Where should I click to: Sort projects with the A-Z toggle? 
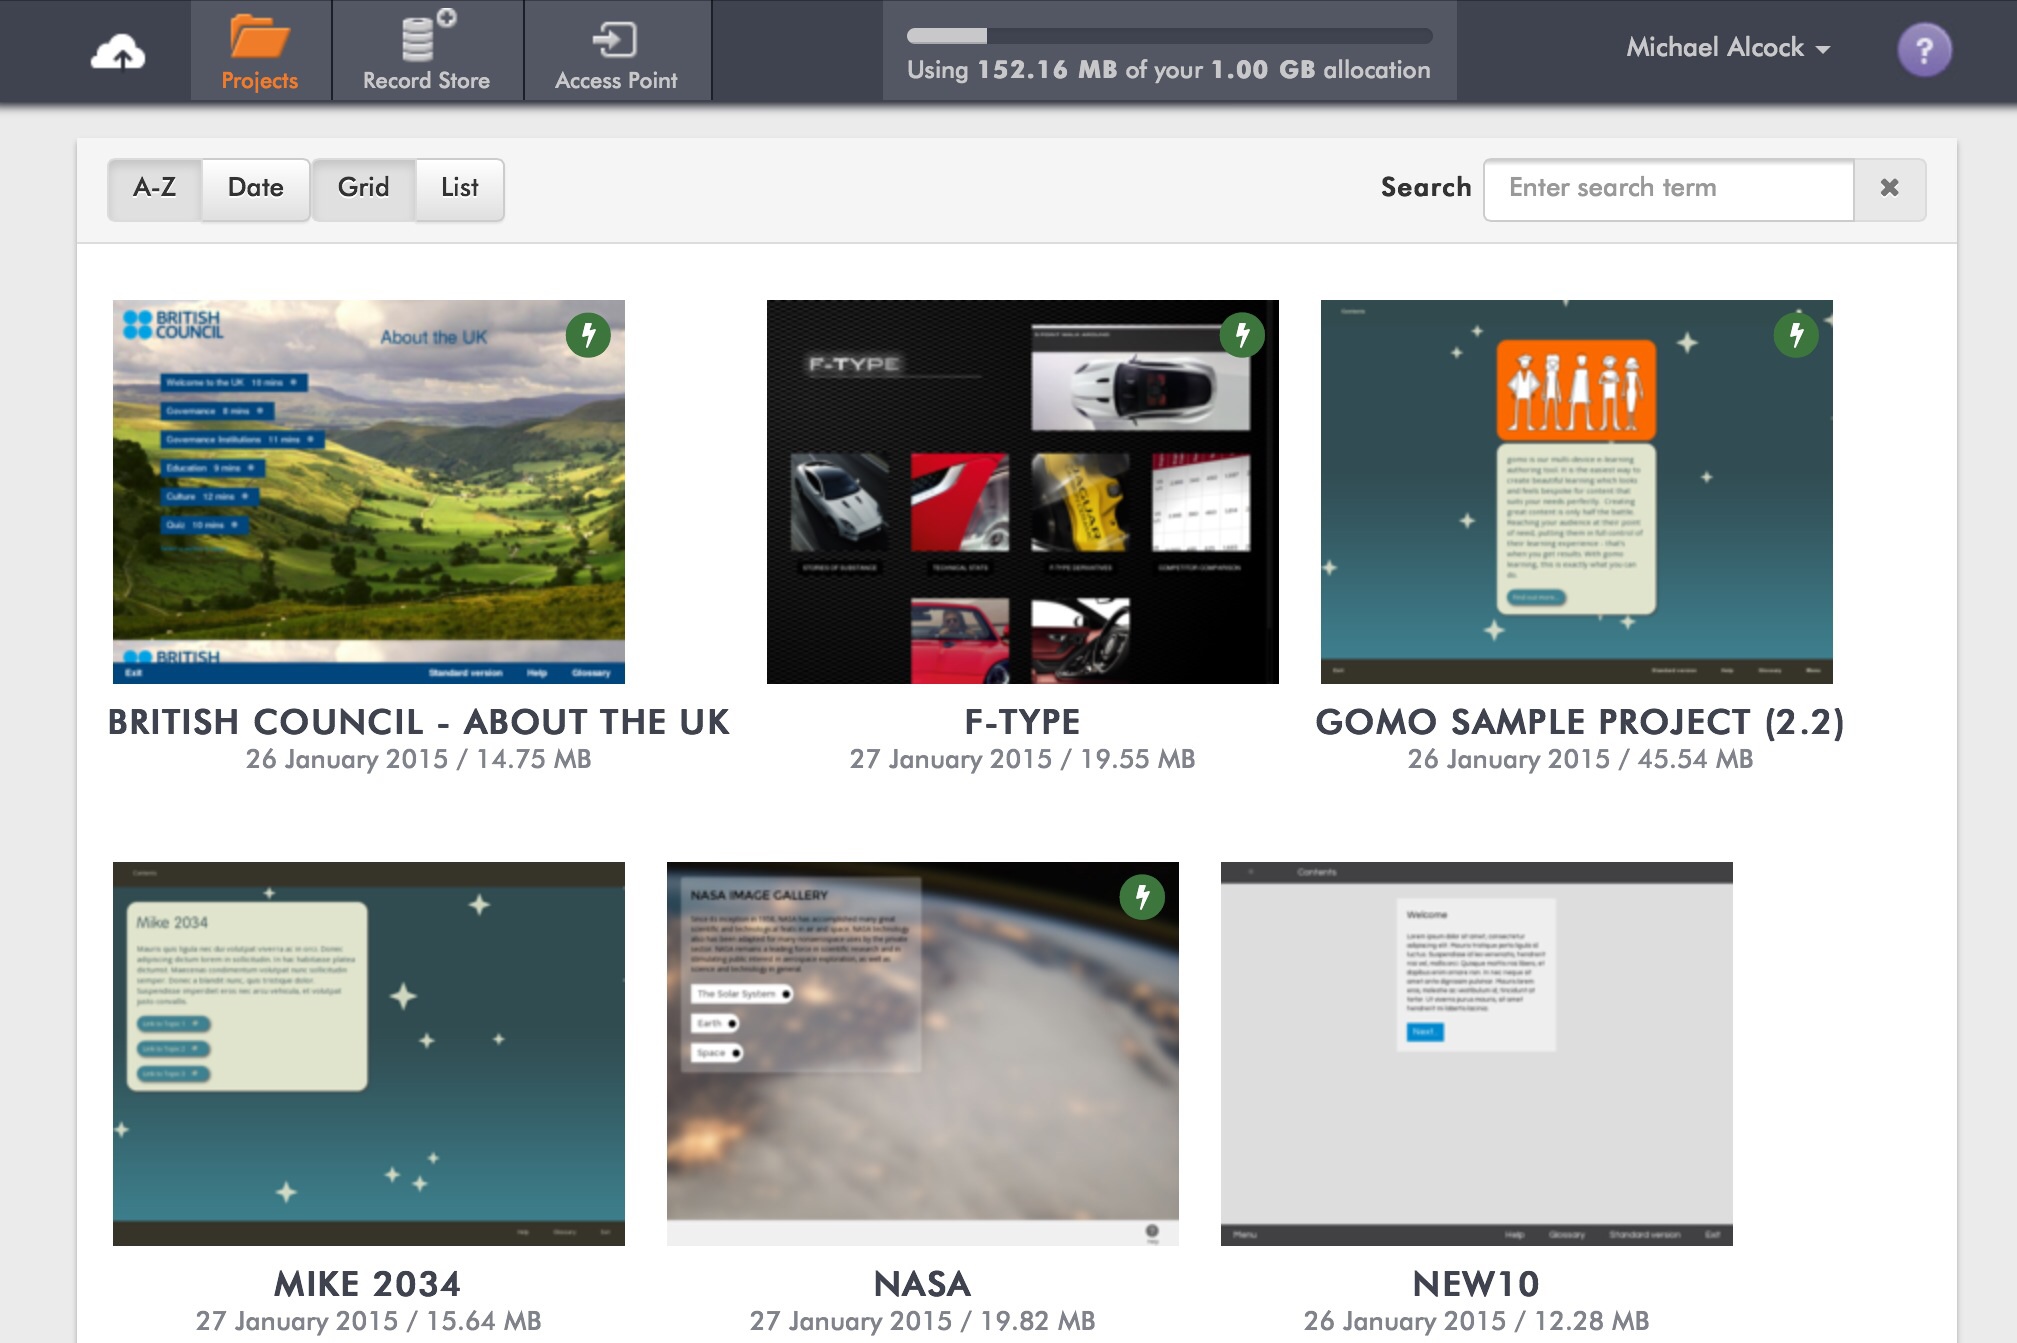pyautogui.click(x=155, y=188)
